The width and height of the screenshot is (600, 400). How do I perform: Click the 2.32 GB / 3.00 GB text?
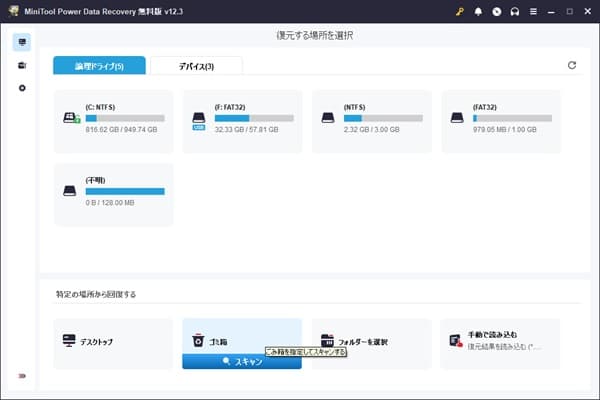click(372, 129)
